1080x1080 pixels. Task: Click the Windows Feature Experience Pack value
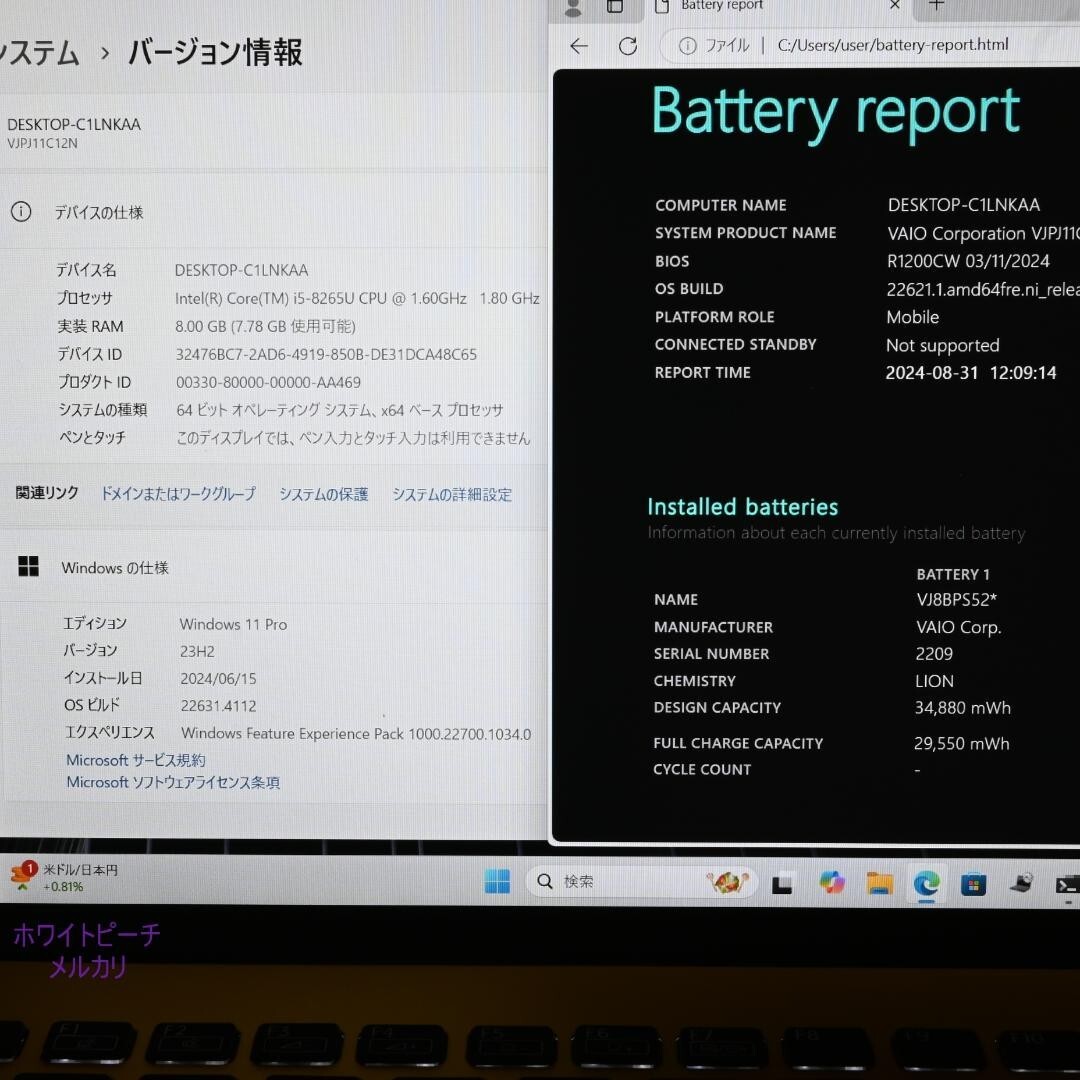[356, 734]
